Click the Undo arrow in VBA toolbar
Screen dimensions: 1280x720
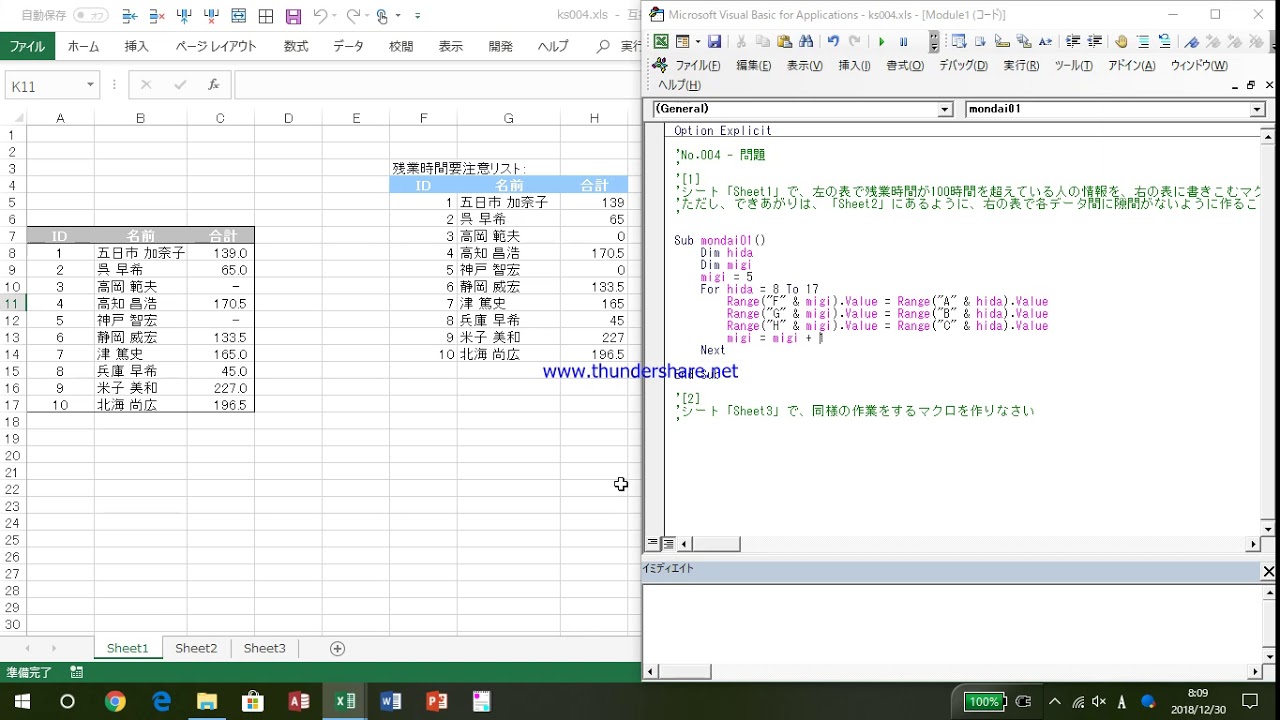pyautogui.click(x=833, y=42)
